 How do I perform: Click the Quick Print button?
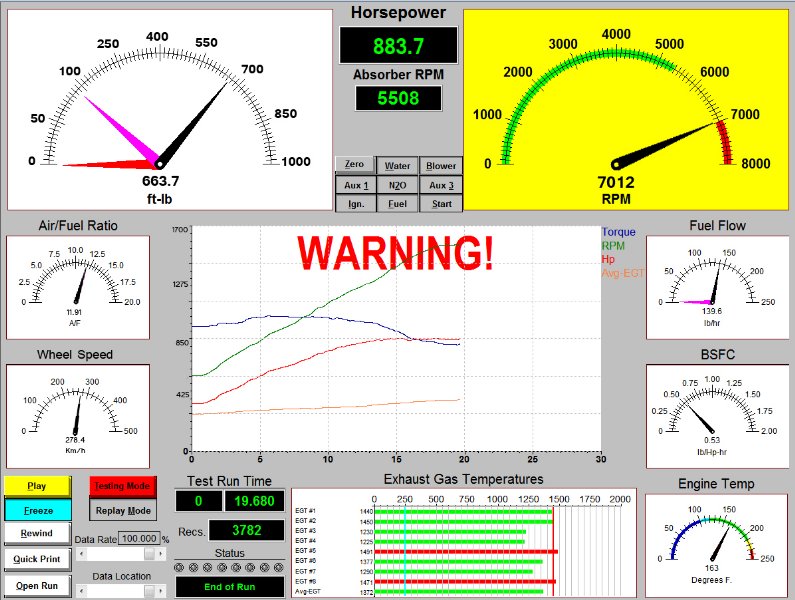(x=38, y=559)
